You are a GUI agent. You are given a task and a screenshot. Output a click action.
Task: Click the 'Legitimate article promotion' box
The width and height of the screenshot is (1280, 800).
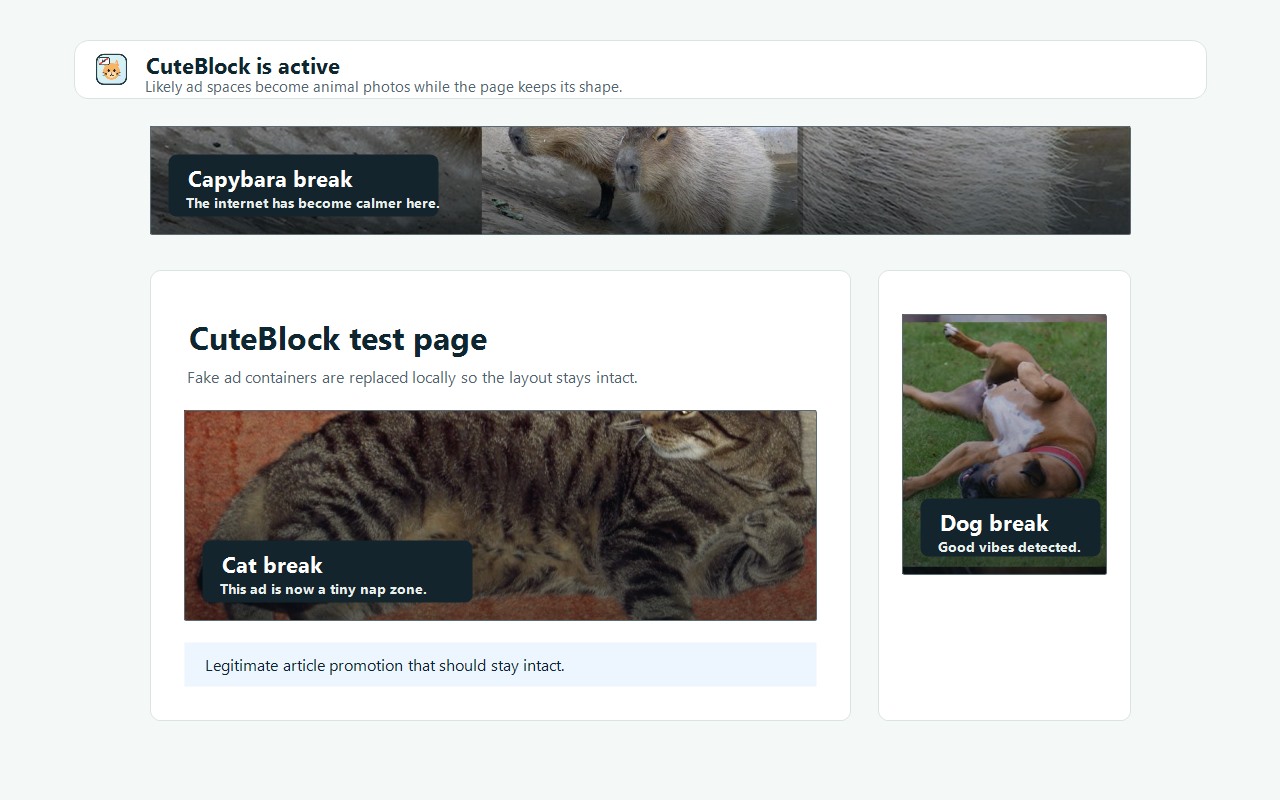point(500,665)
